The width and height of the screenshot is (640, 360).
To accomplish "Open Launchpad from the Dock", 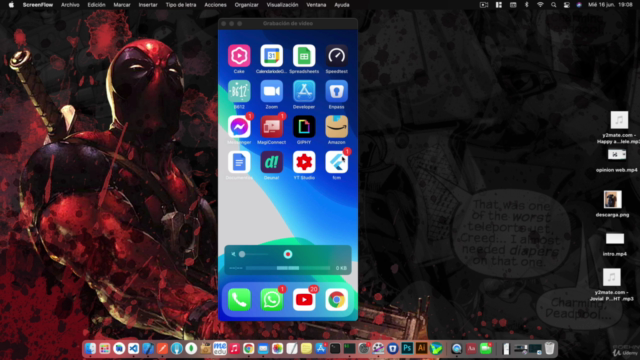I will (104, 349).
